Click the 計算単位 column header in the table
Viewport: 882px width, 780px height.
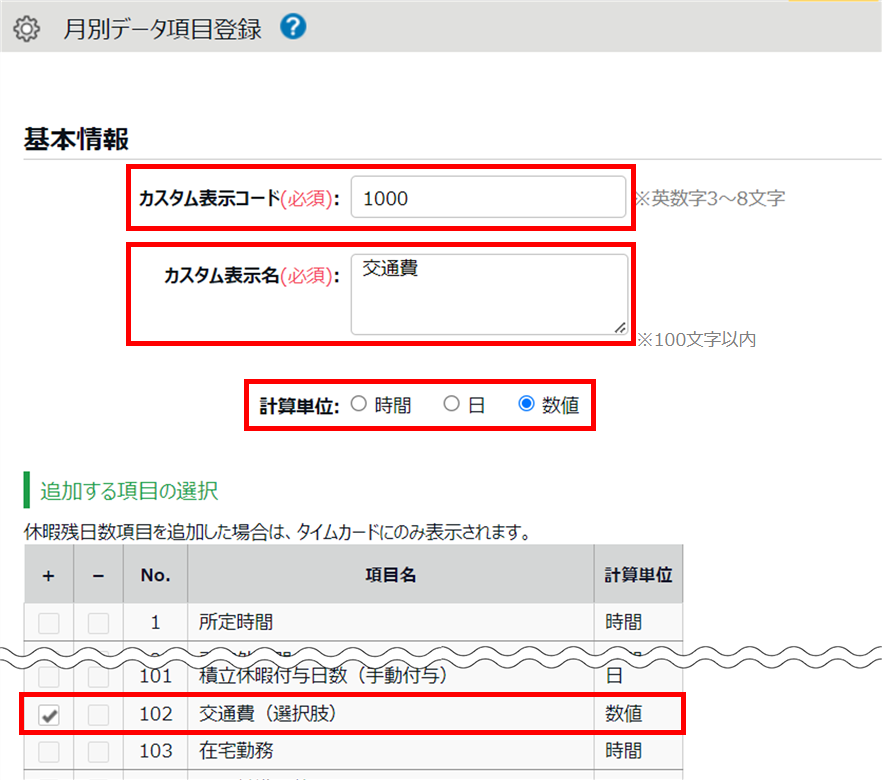tap(638, 575)
